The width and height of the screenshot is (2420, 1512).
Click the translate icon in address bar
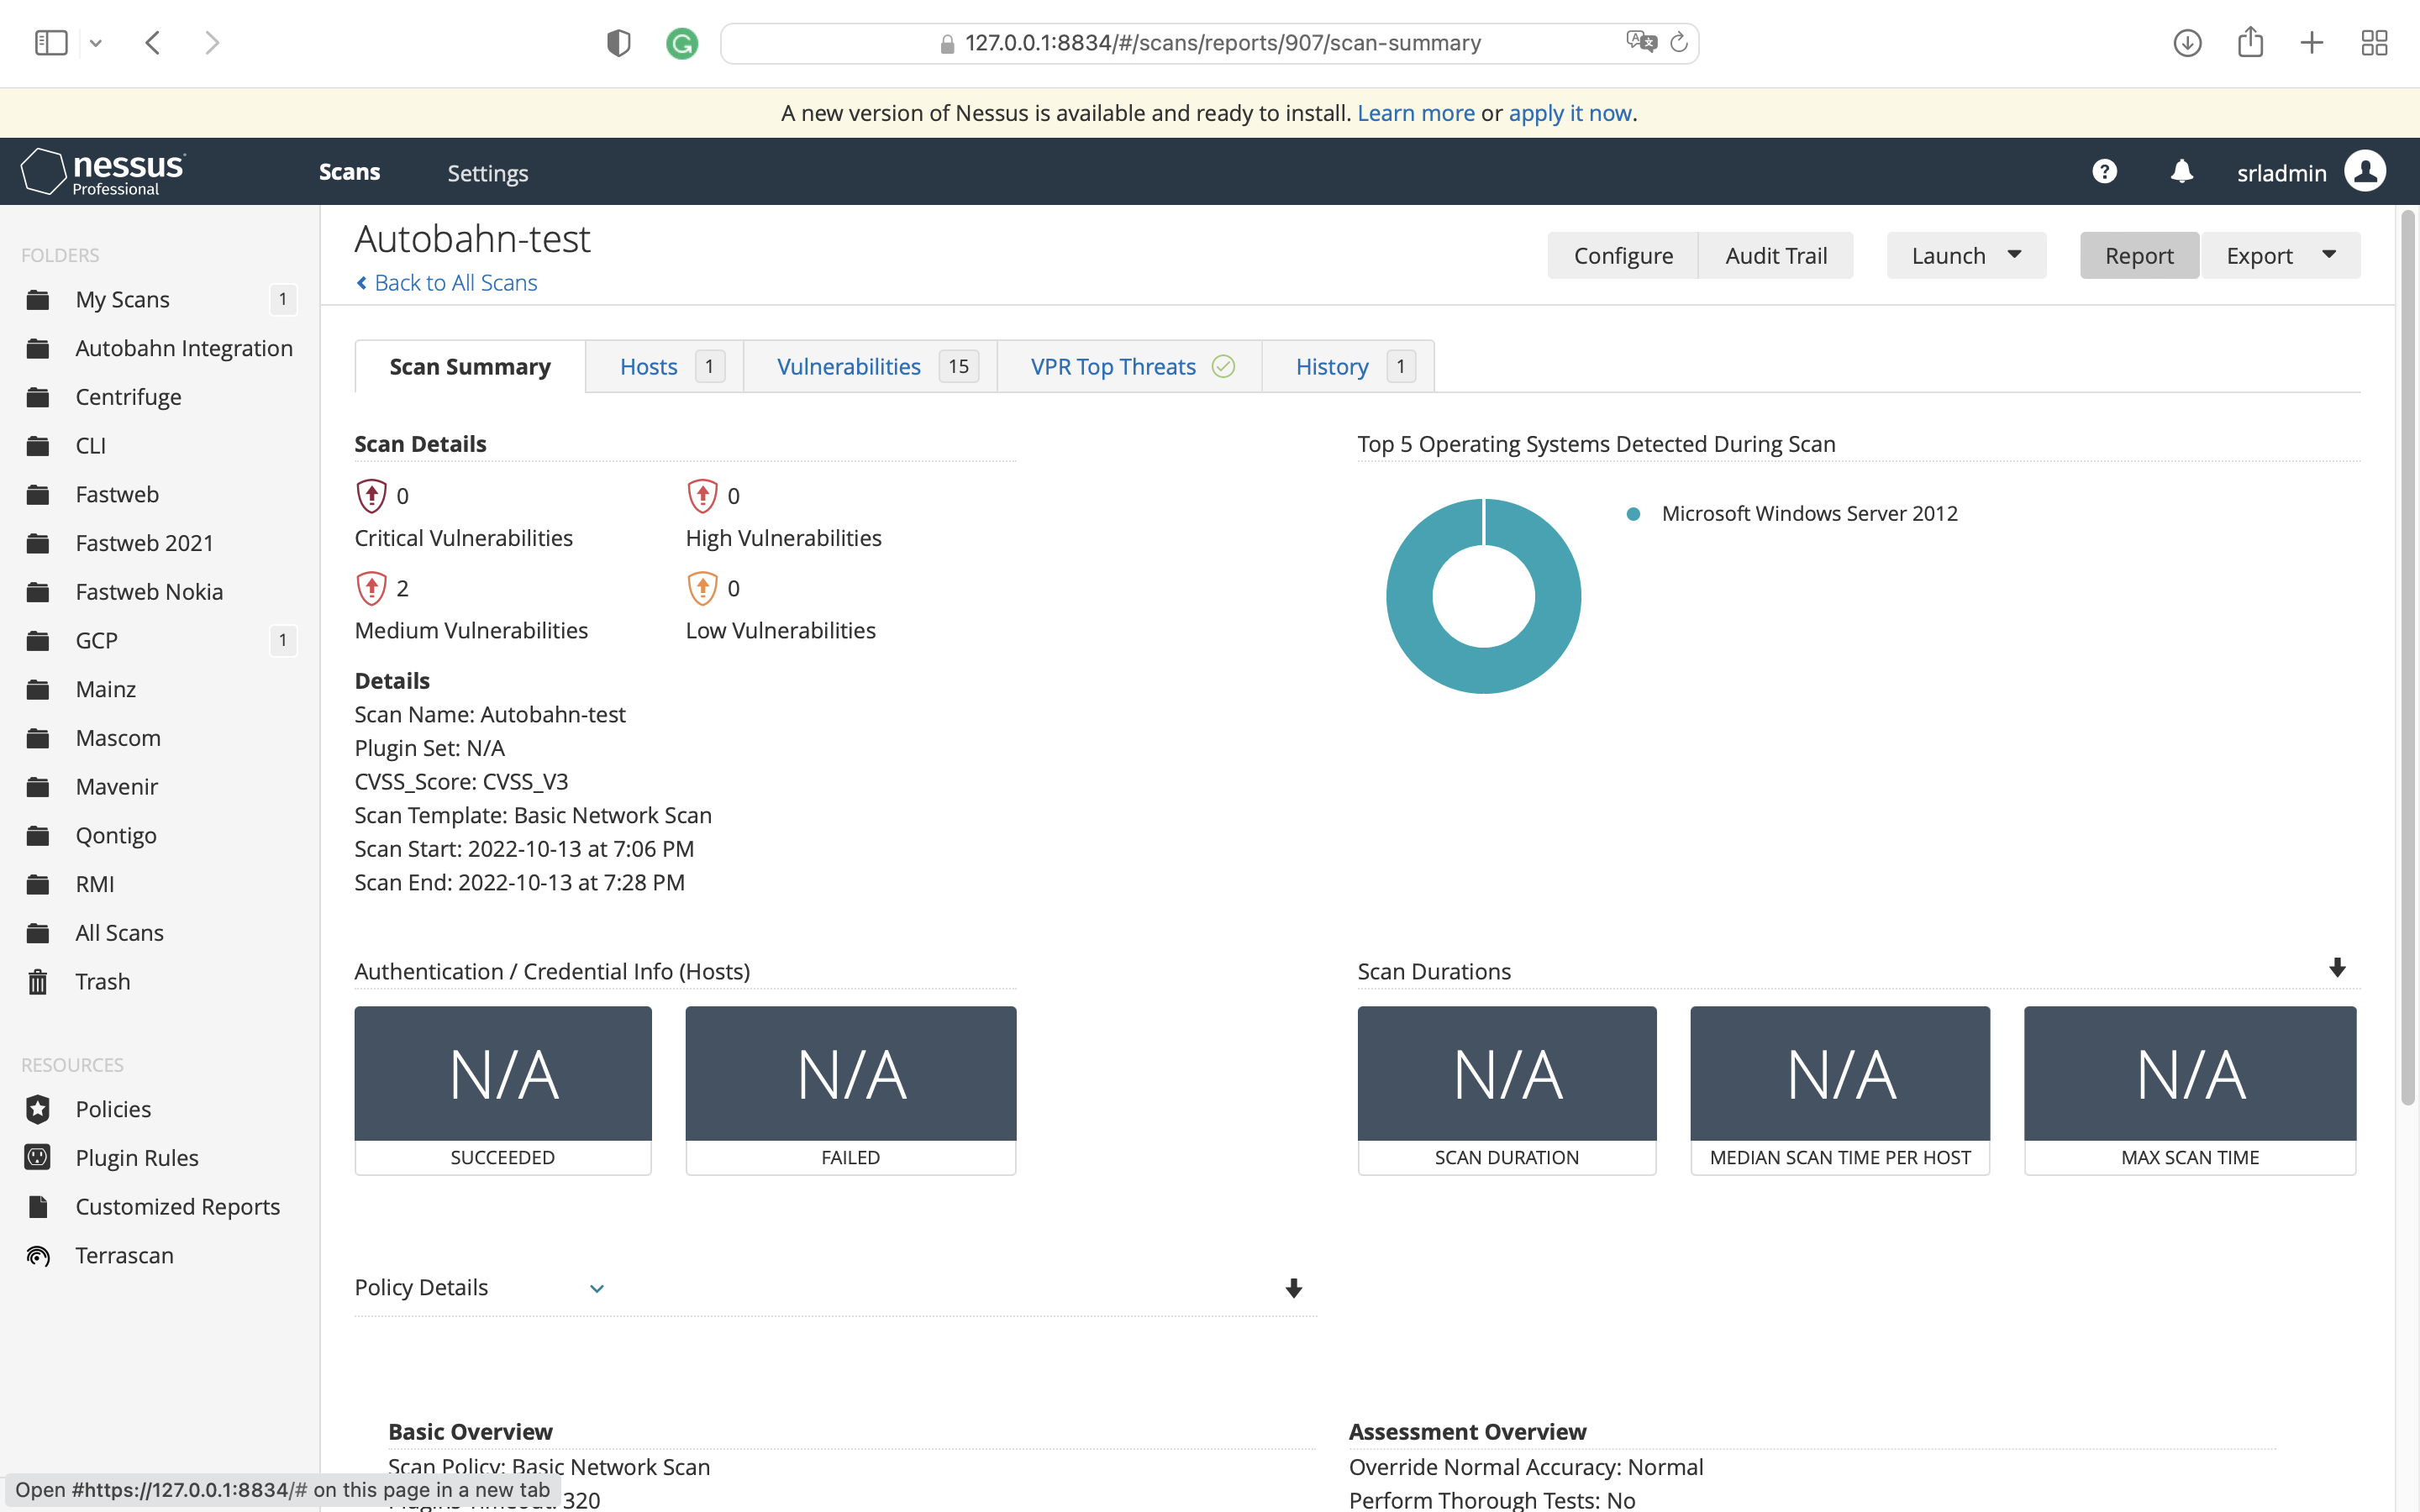(x=1641, y=42)
